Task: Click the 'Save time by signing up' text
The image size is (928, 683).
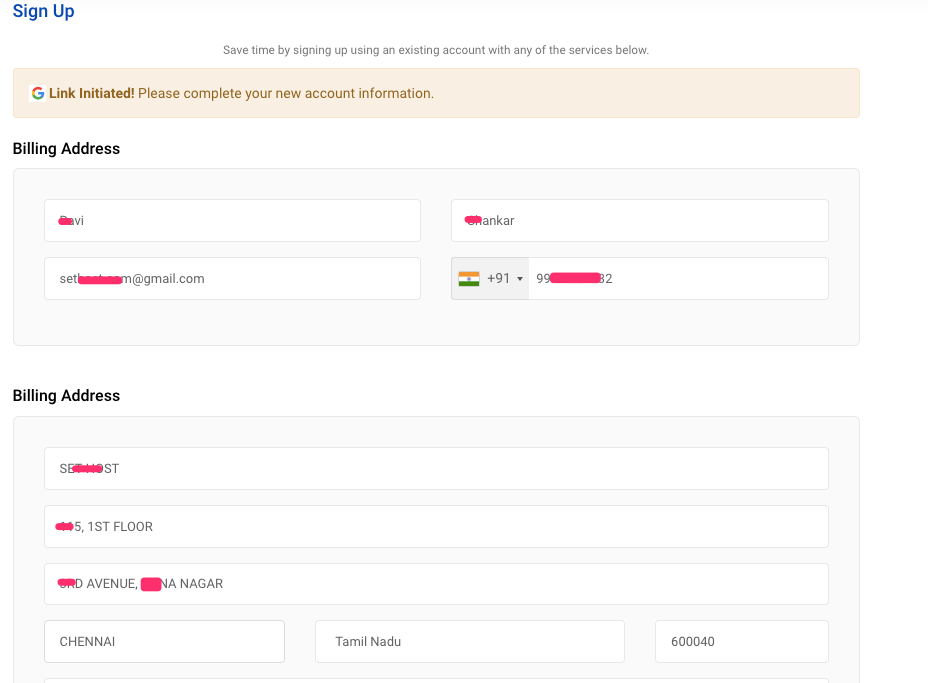Action: 435,50
